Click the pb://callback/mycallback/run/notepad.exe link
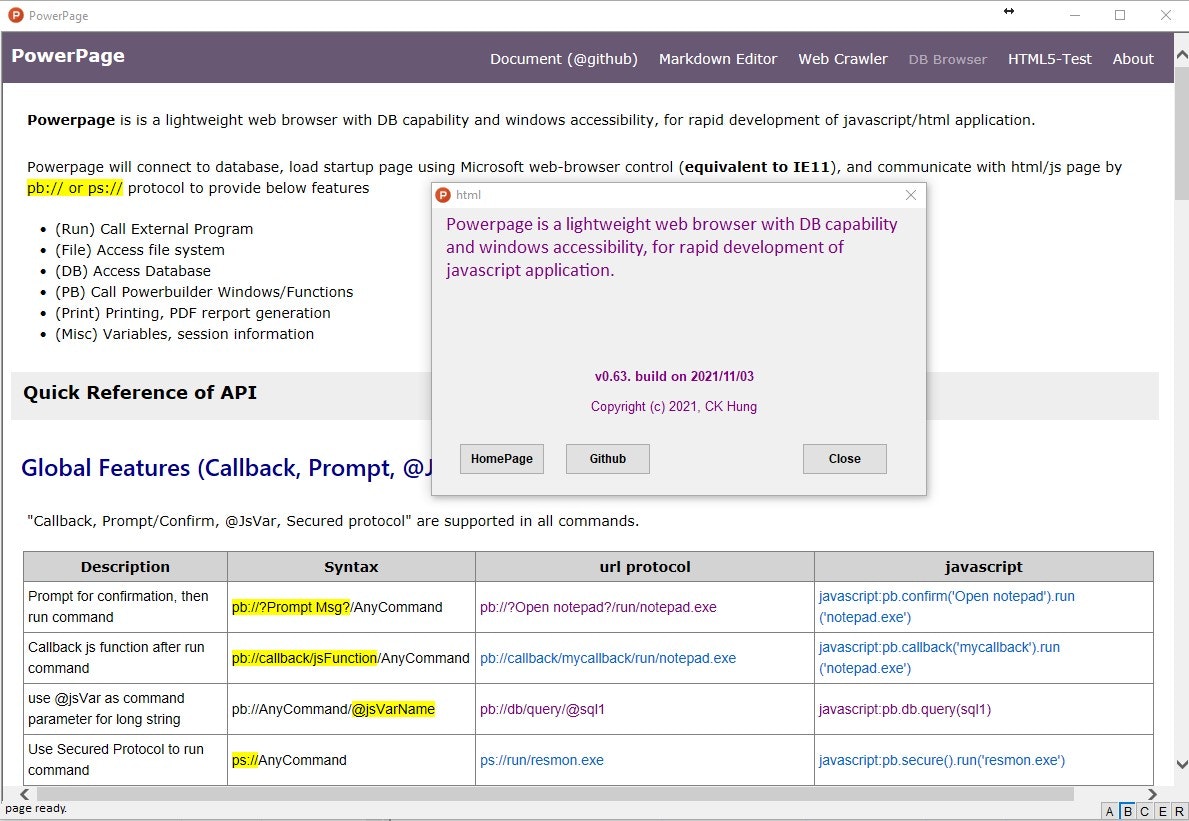 point(607,658)
